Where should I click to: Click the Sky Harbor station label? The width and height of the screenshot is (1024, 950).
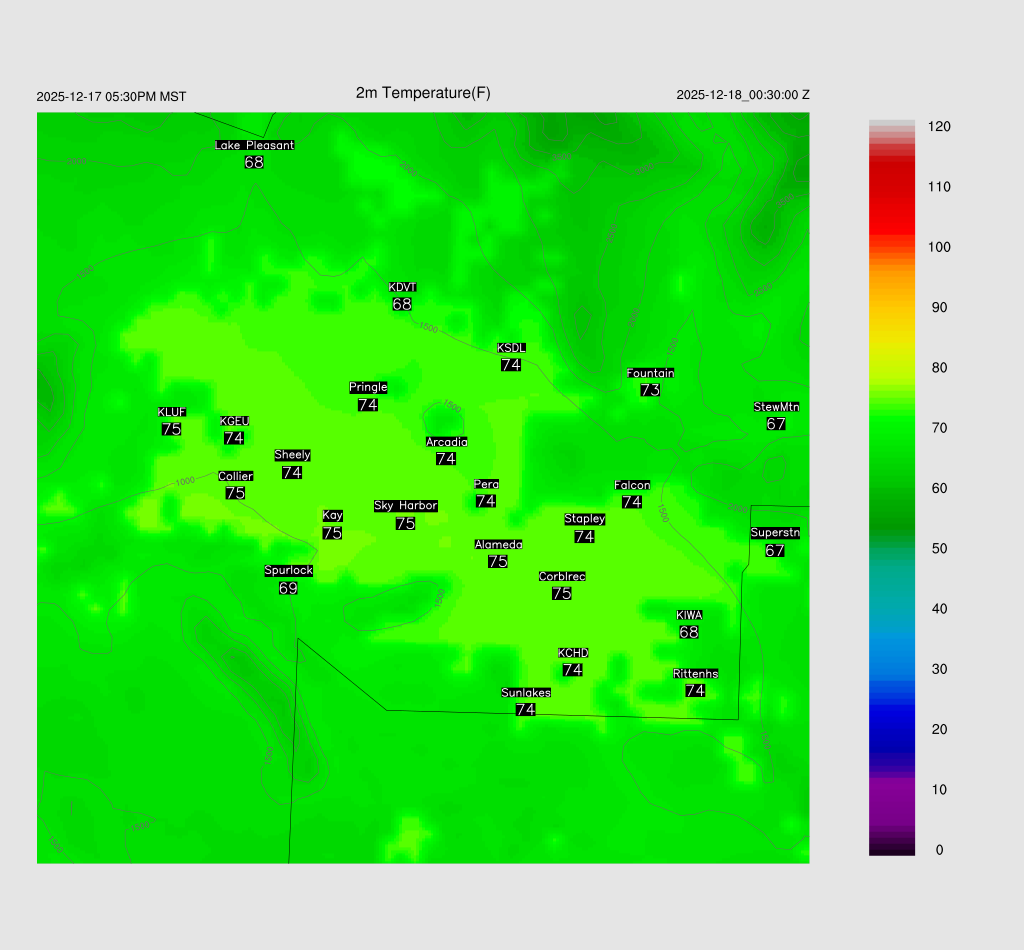[405, 506]
